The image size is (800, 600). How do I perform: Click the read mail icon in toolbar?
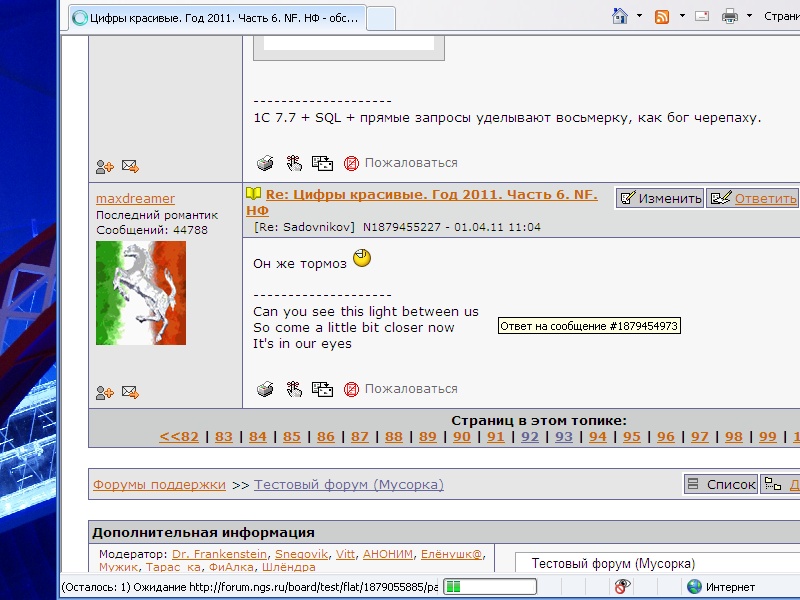(x=702, y=16)
